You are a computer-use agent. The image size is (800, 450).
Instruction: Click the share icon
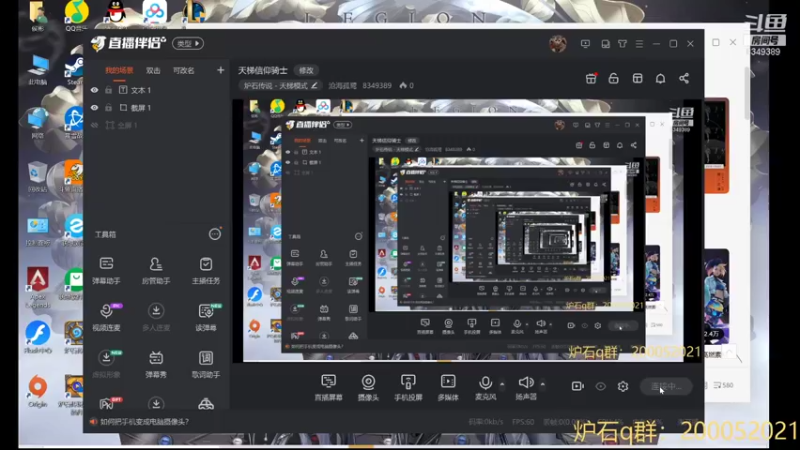click(684, 78)
